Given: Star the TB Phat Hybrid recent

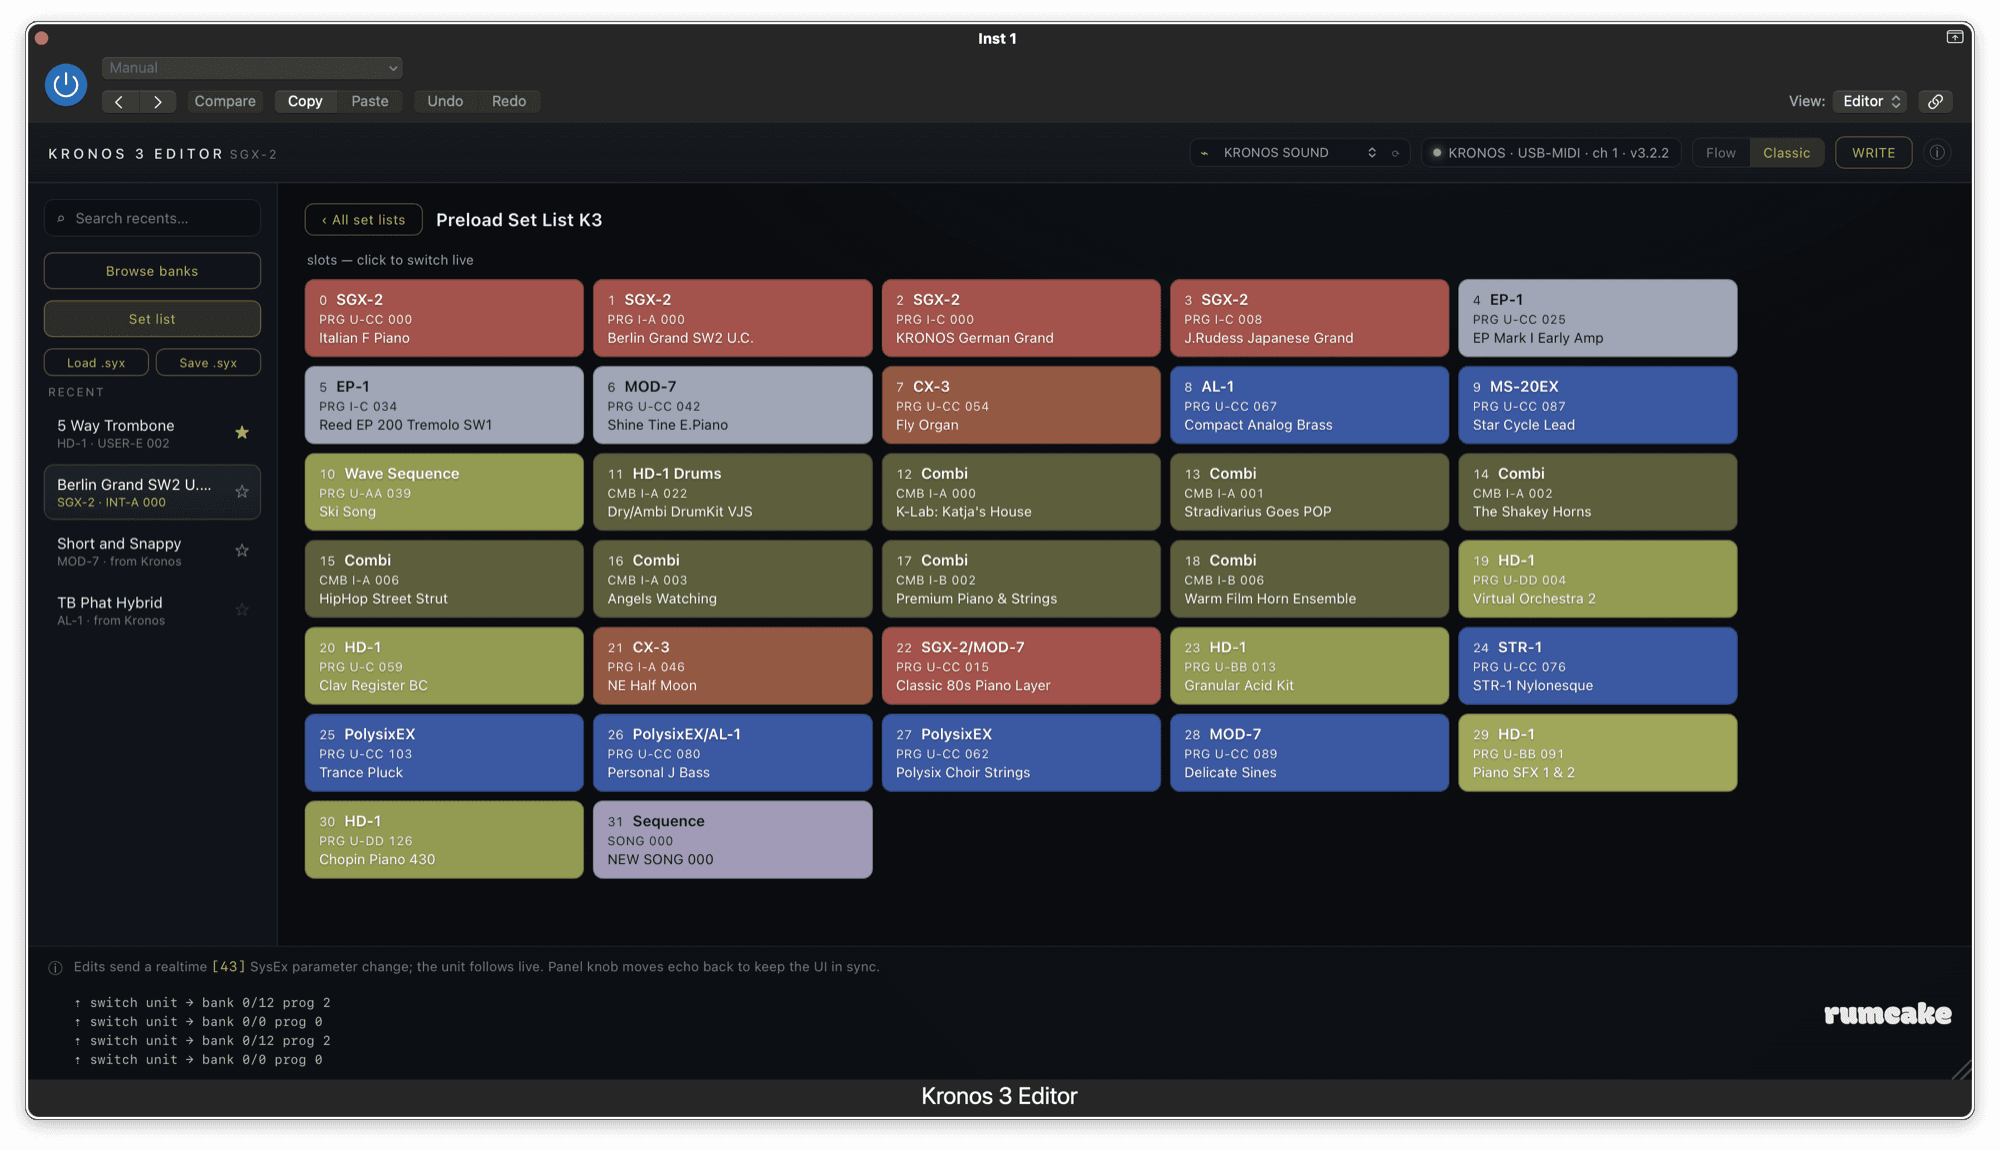Looking at the screenshot, I should [x=242, y=610].
